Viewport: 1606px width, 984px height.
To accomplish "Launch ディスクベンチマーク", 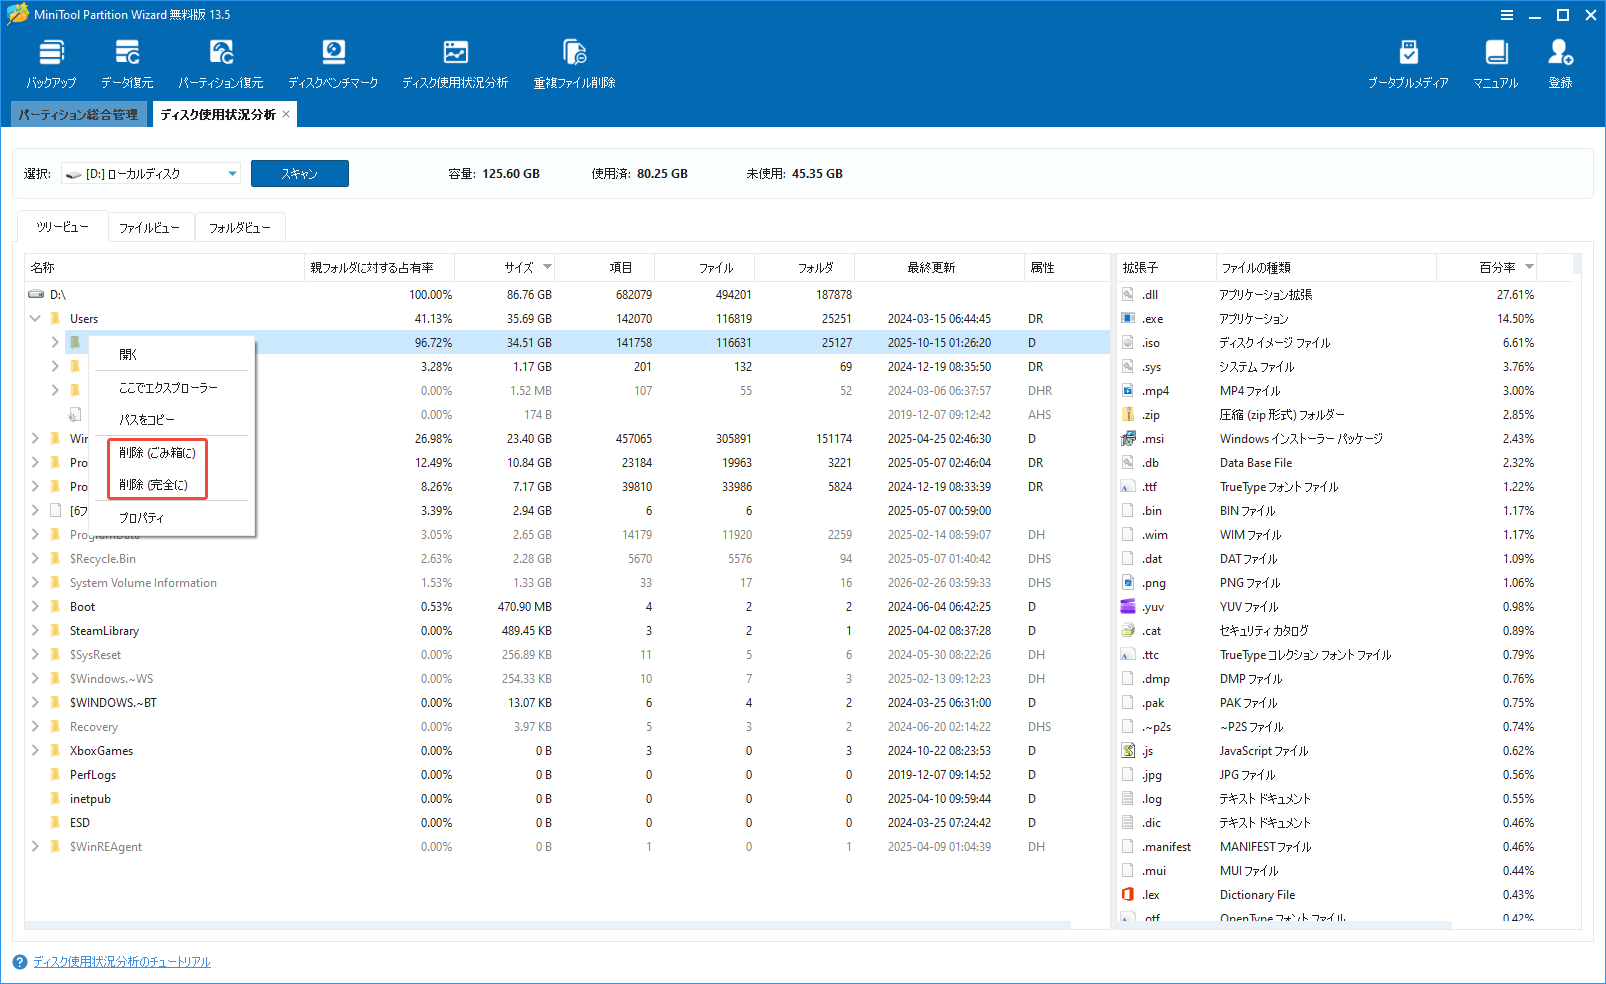I will click(333, 60).
